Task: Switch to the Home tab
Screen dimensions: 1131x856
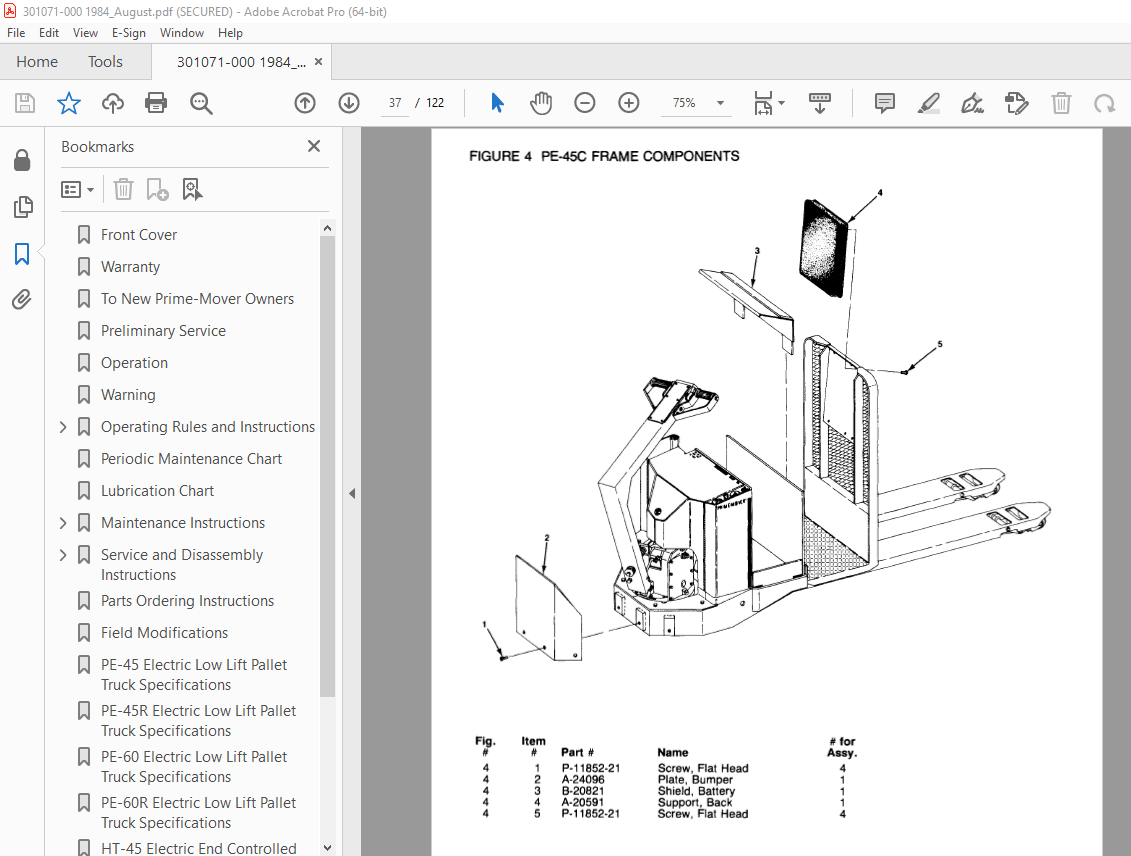Action: point(37,61)
